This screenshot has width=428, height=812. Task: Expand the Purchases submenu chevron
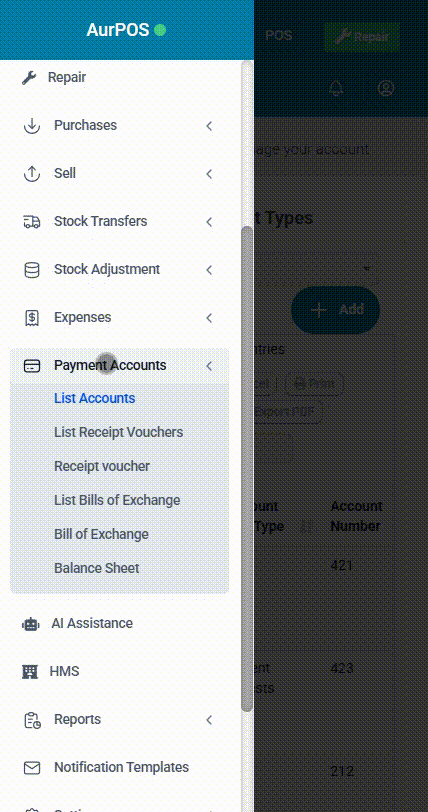pyautogui.click(x=209, y=126)
